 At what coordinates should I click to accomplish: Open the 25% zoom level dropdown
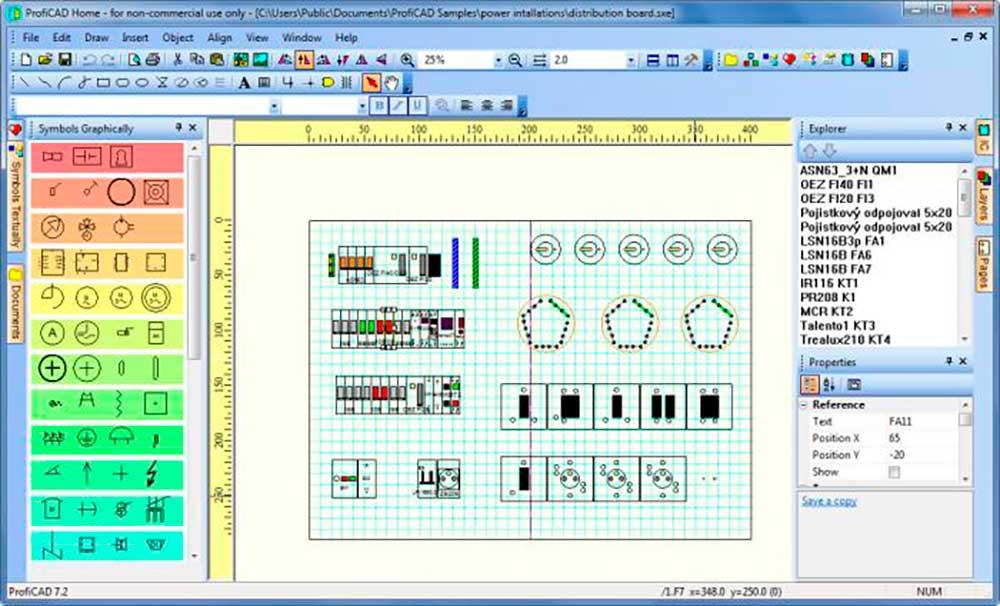[498, 61]
